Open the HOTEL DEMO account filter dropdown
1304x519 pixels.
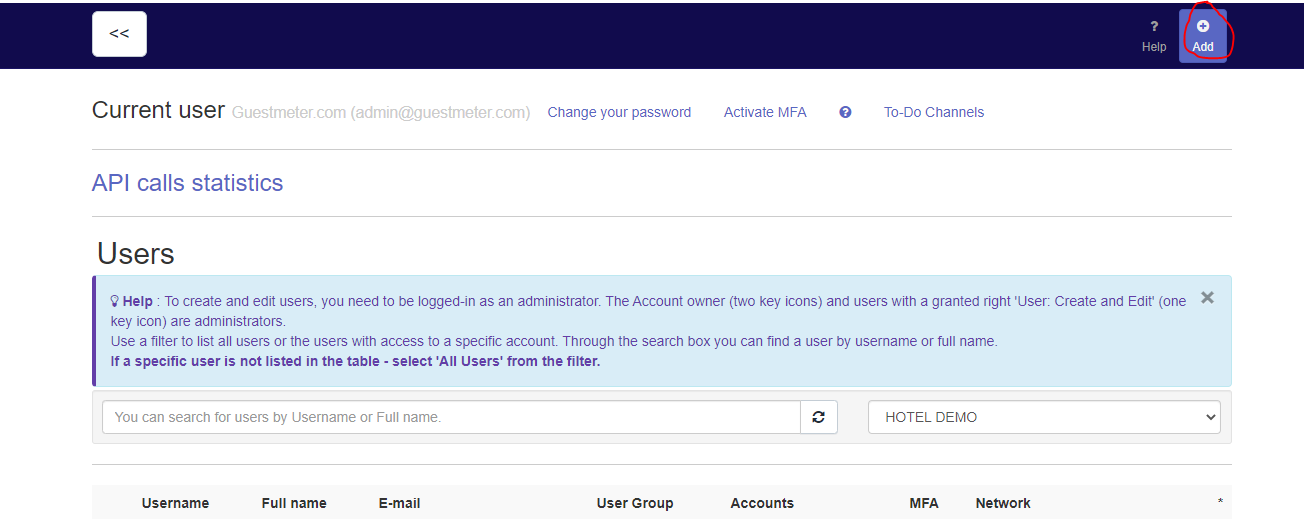coord(1044,417)
